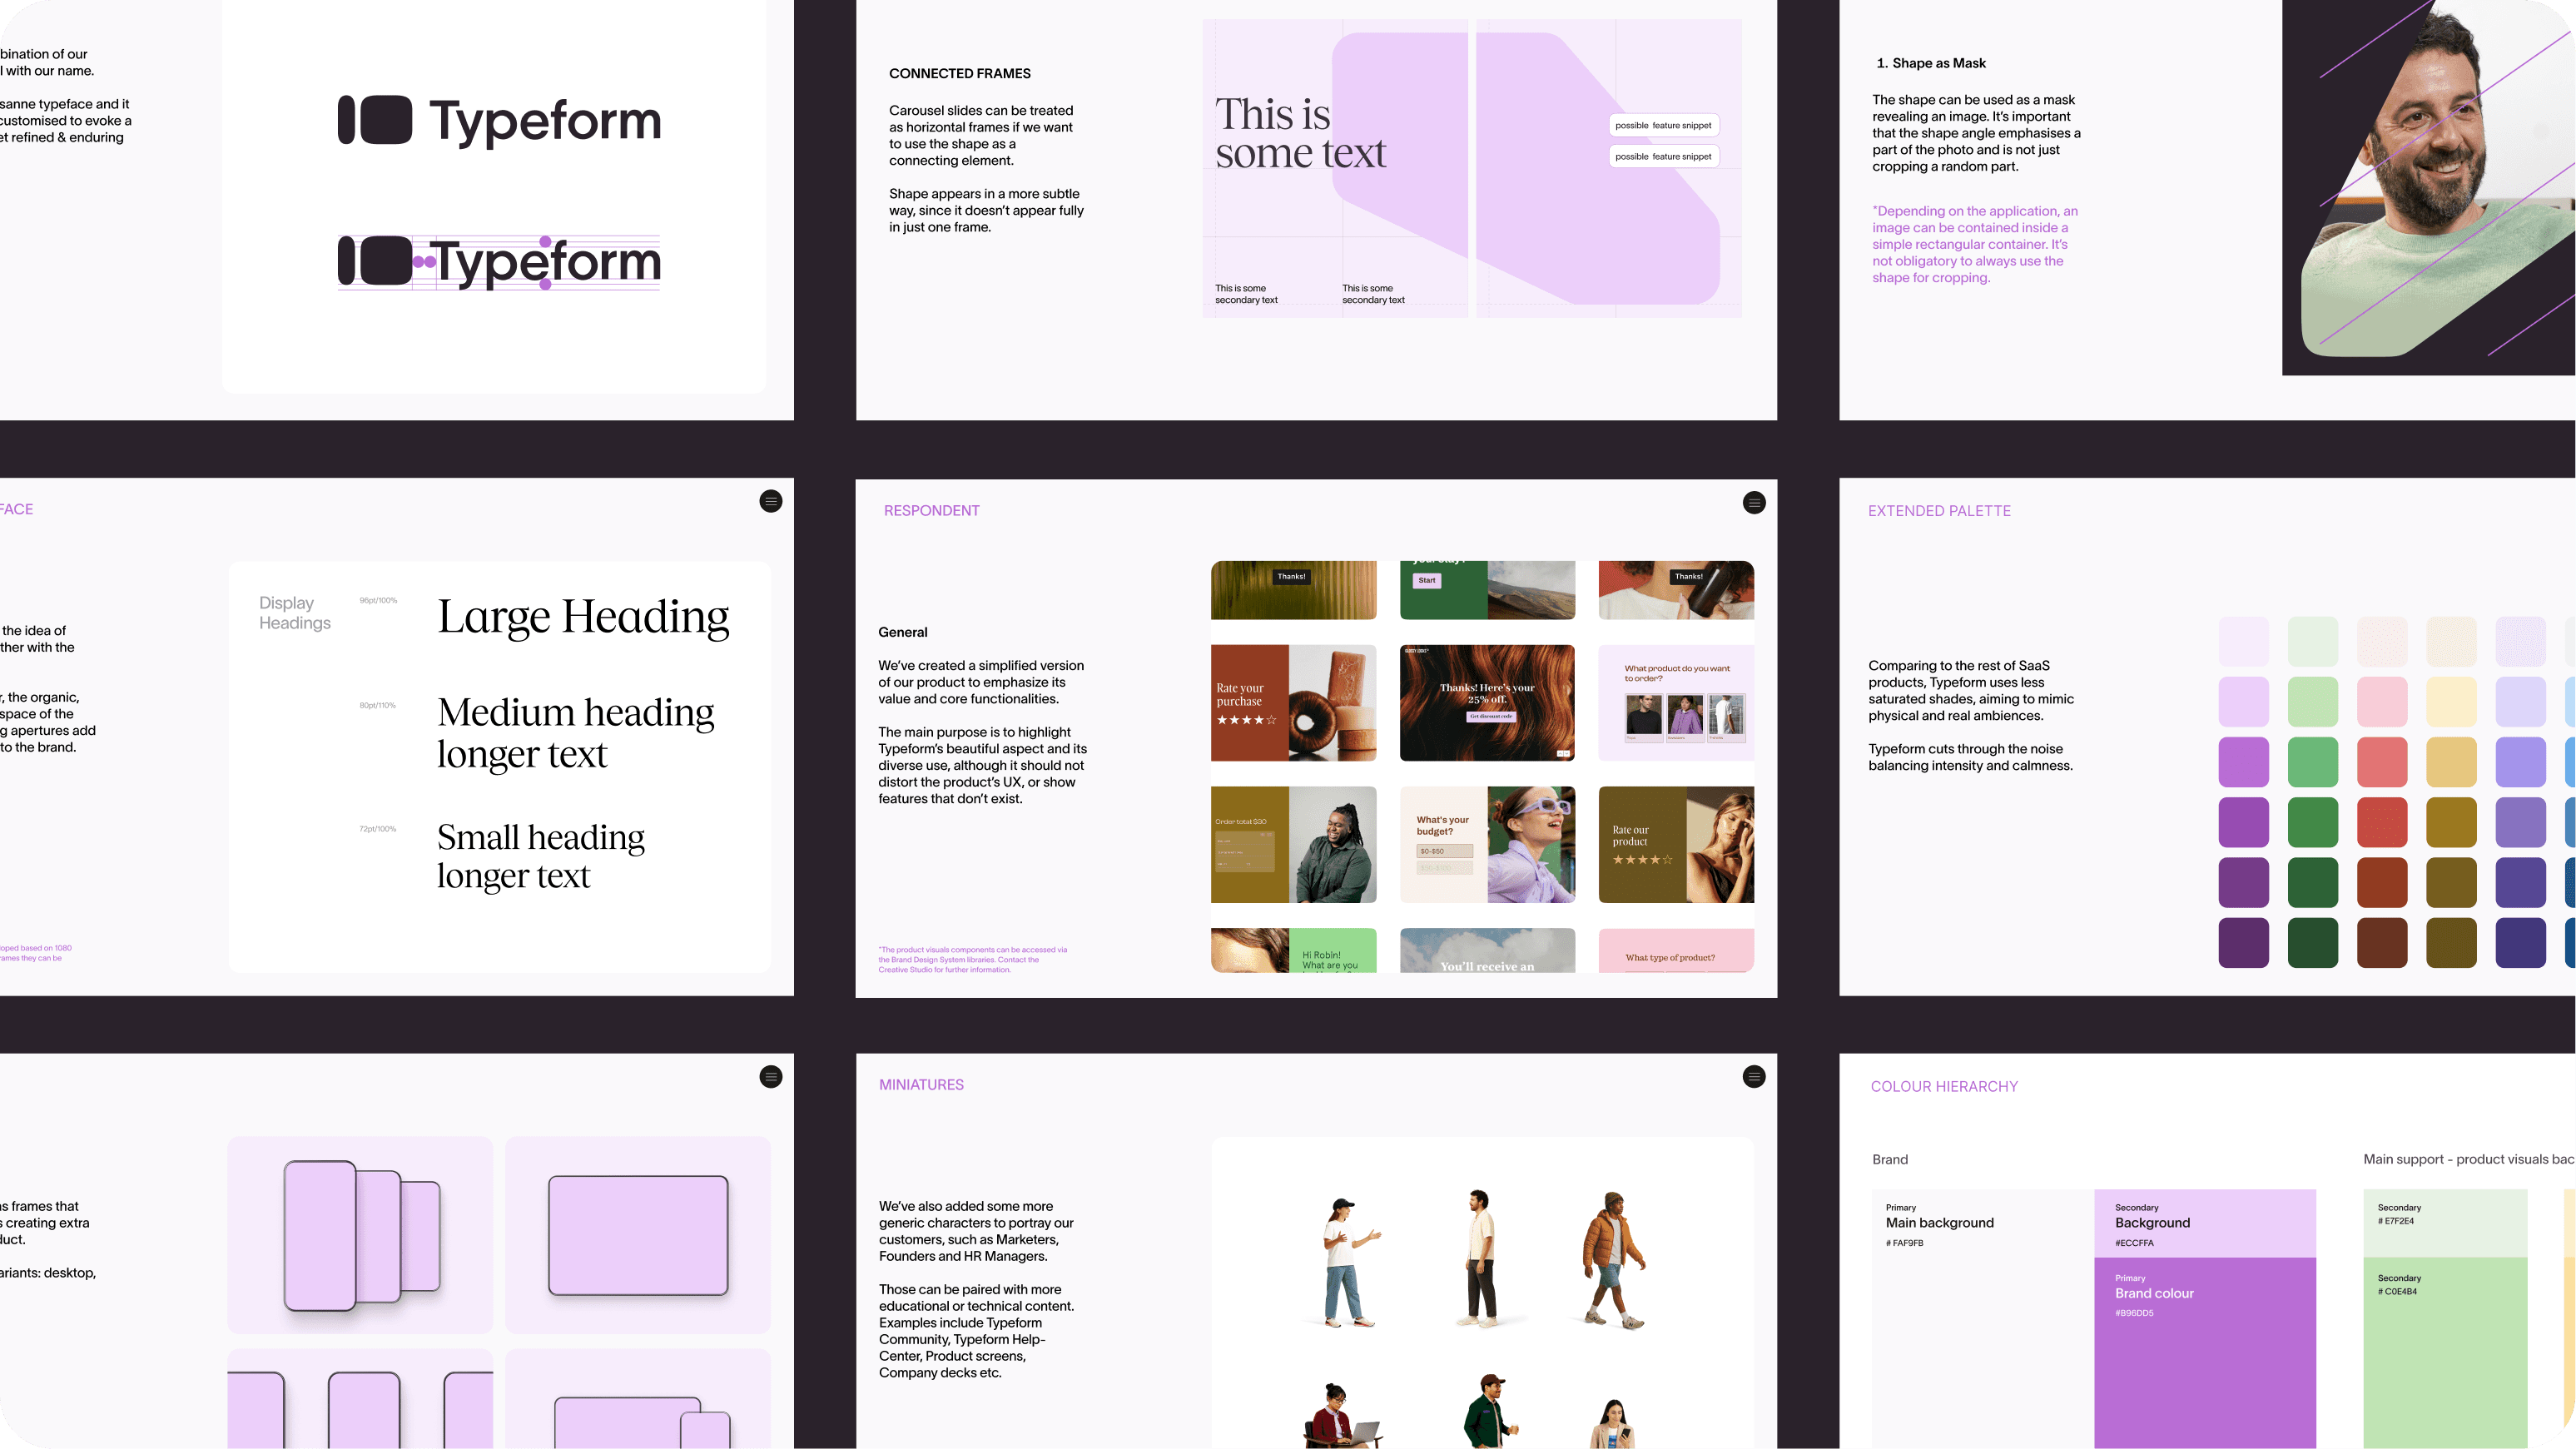Click the COLOUR HIERARCHY section title
The image size is (2576, 1449).
coord(1944,1087)
